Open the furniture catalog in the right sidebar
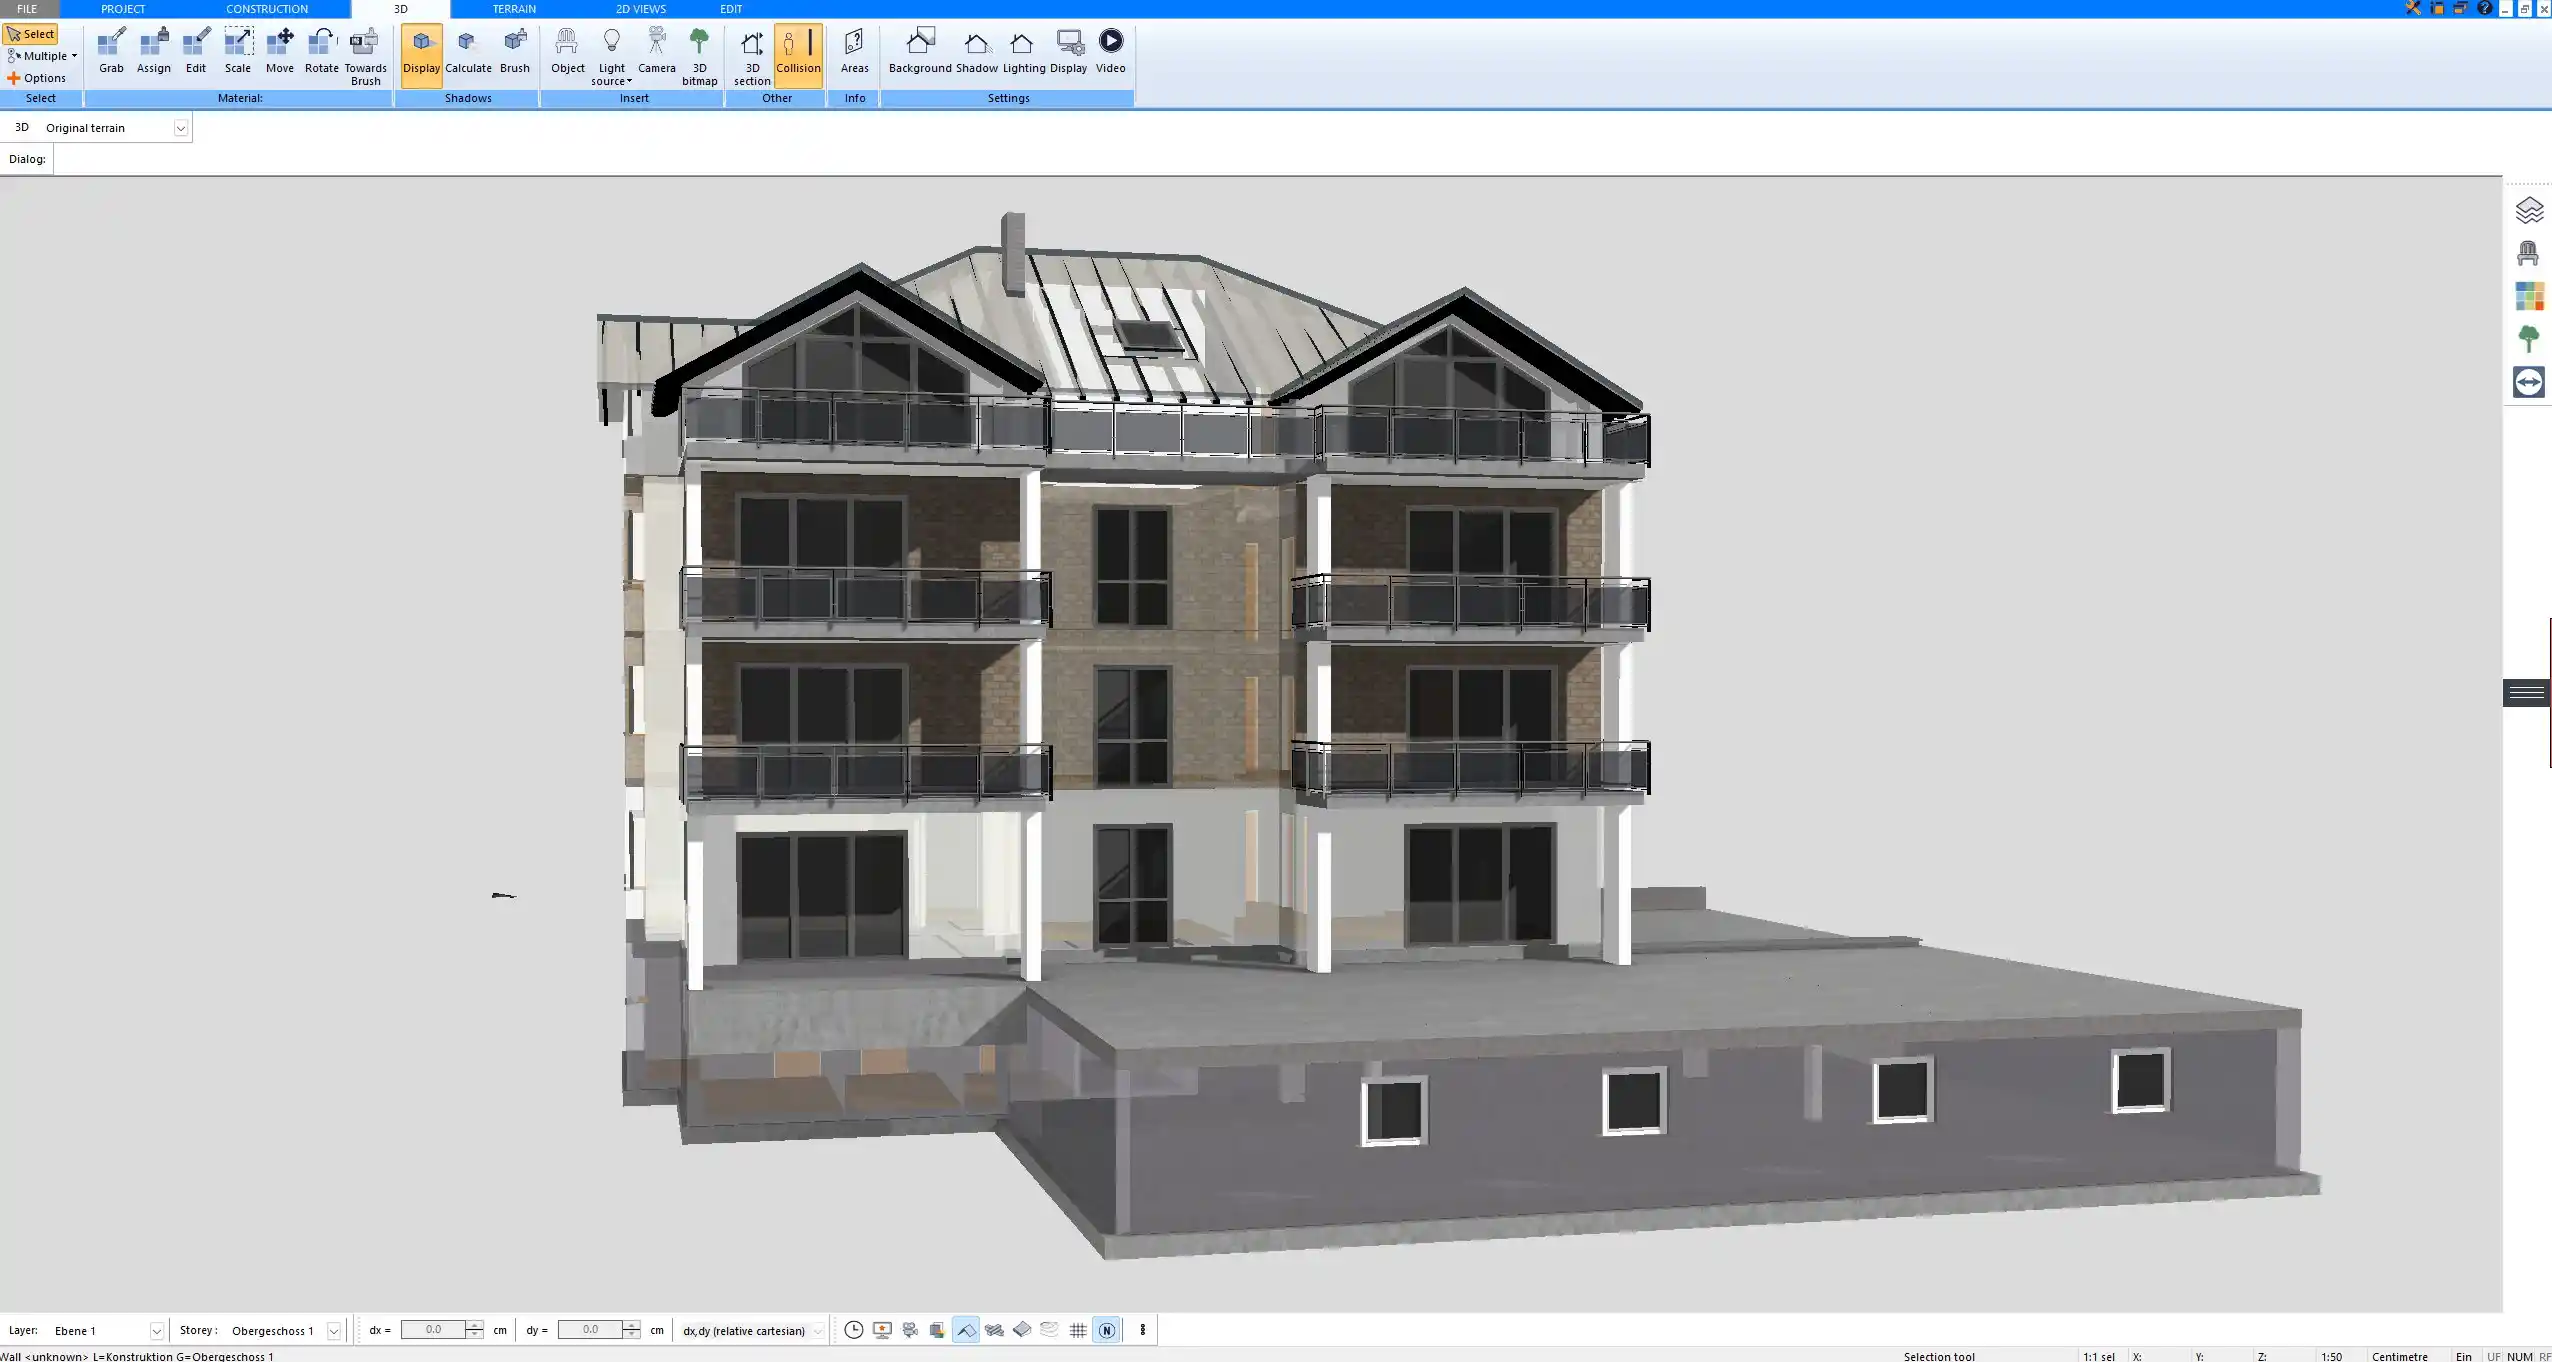The height and width of the screenshot is (1362, 2552). (2529, 252)
